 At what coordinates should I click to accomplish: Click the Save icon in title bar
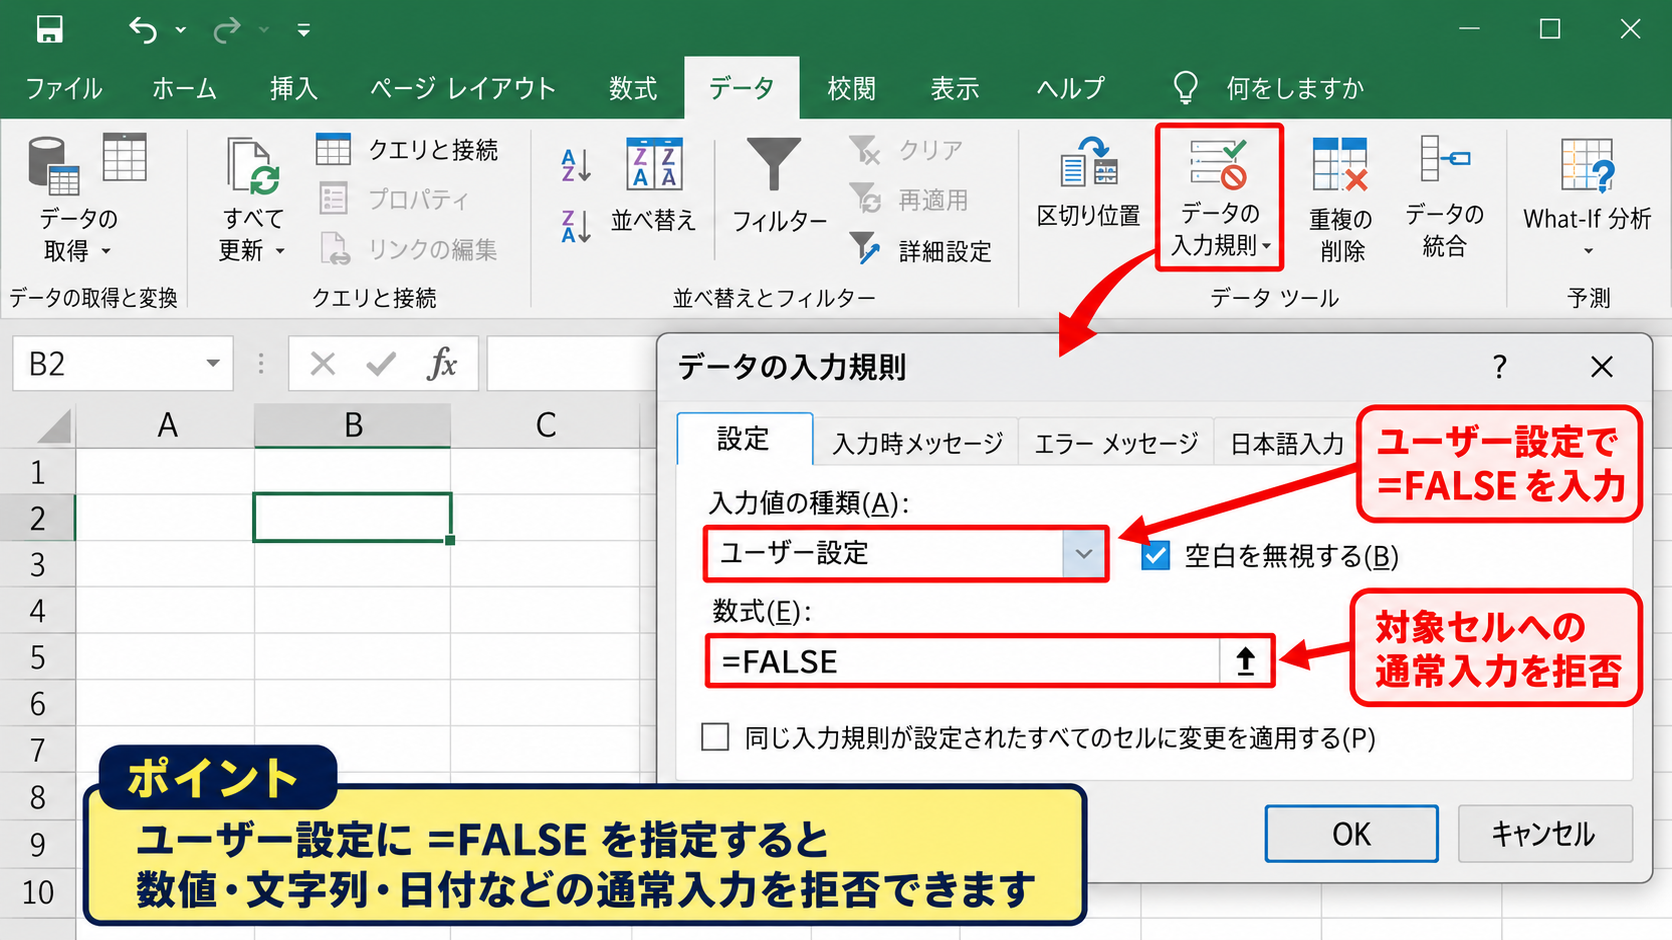tap(49, 30)
